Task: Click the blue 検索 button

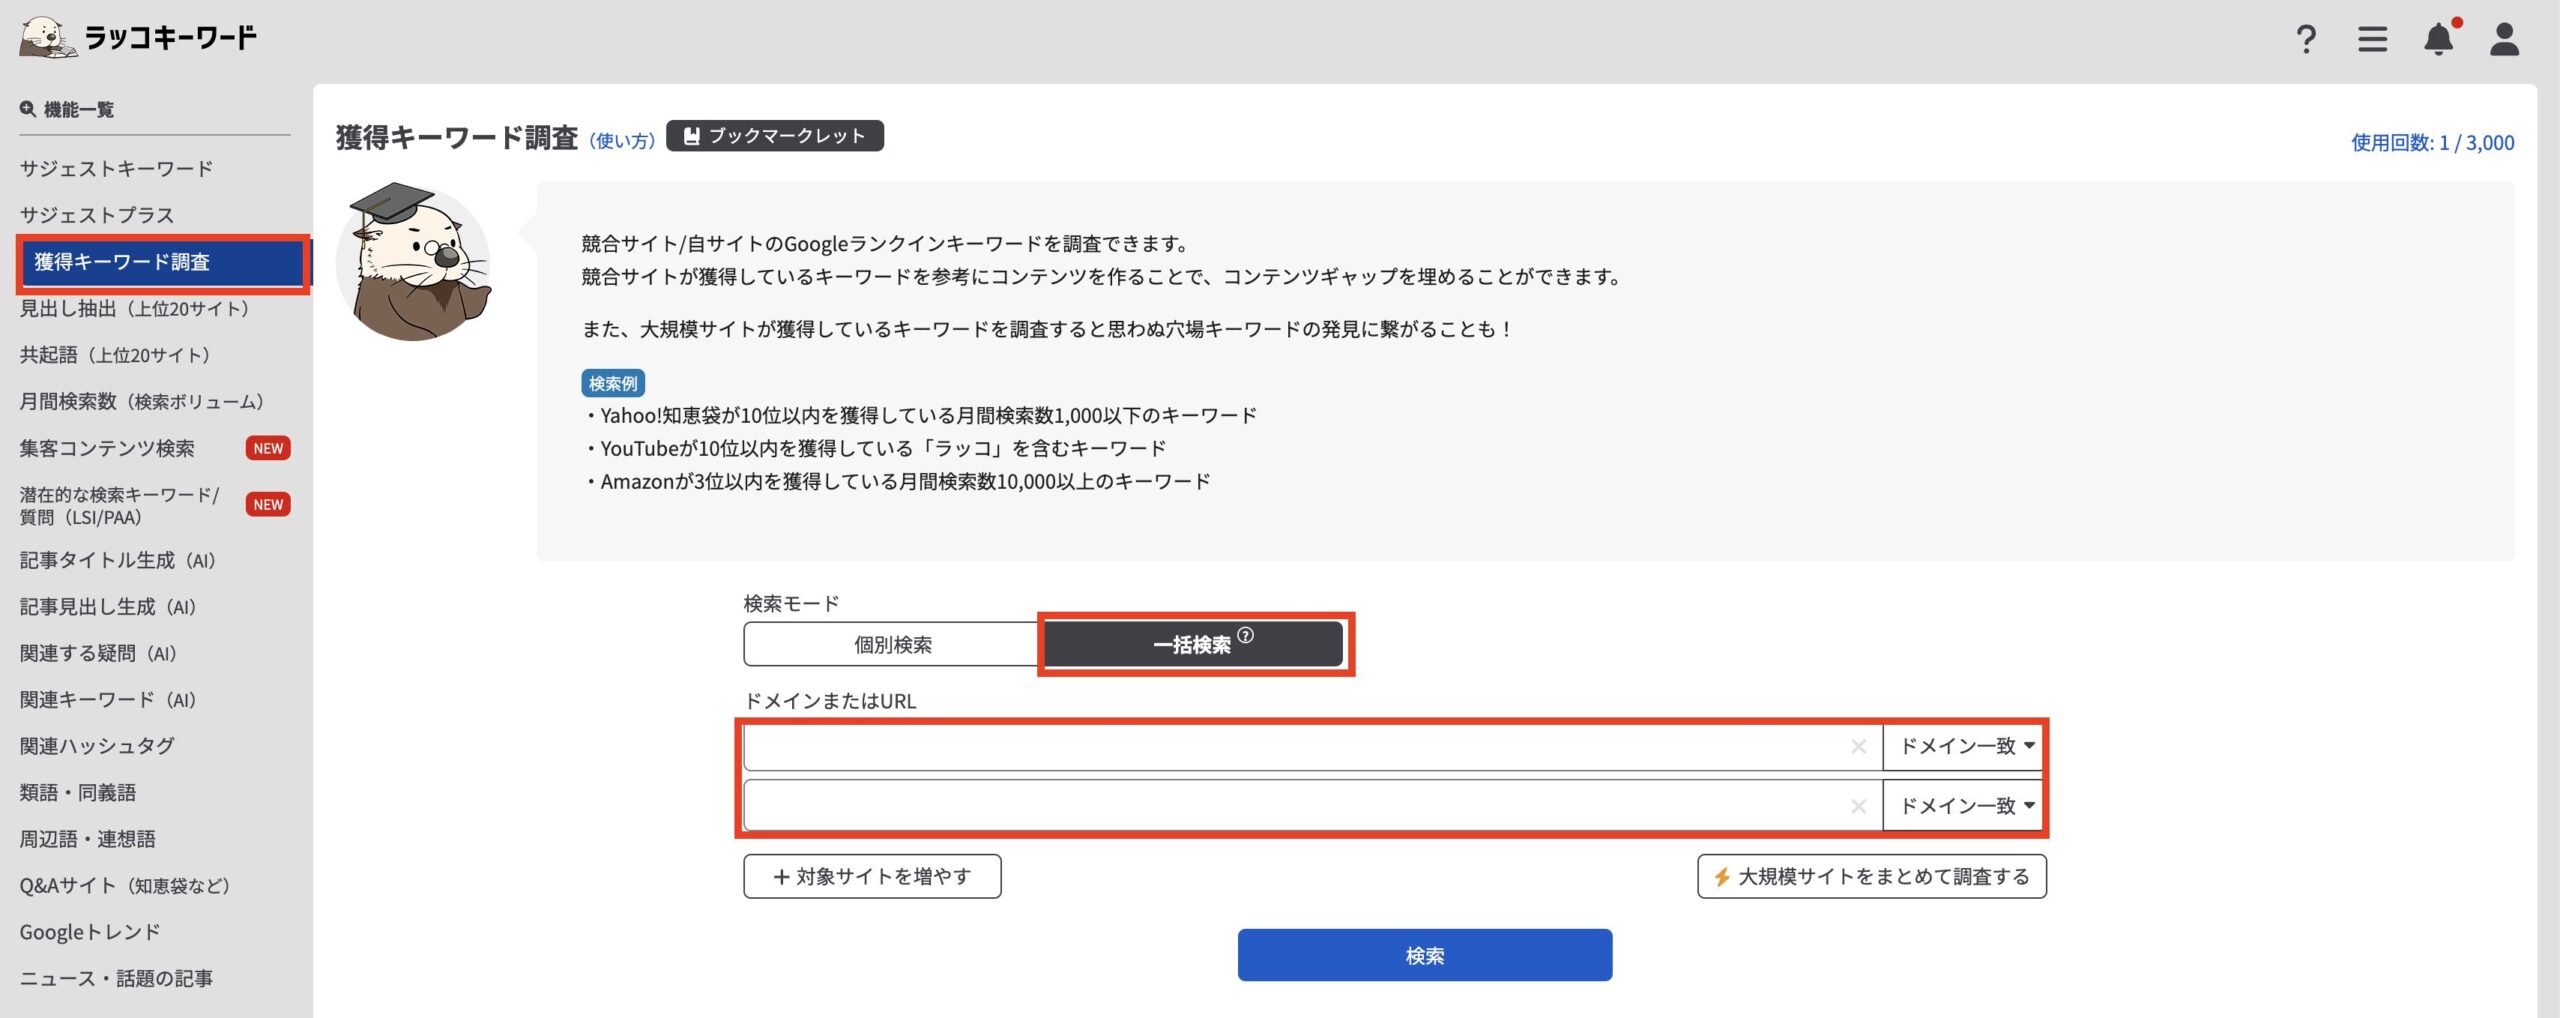Action: 1424,956
